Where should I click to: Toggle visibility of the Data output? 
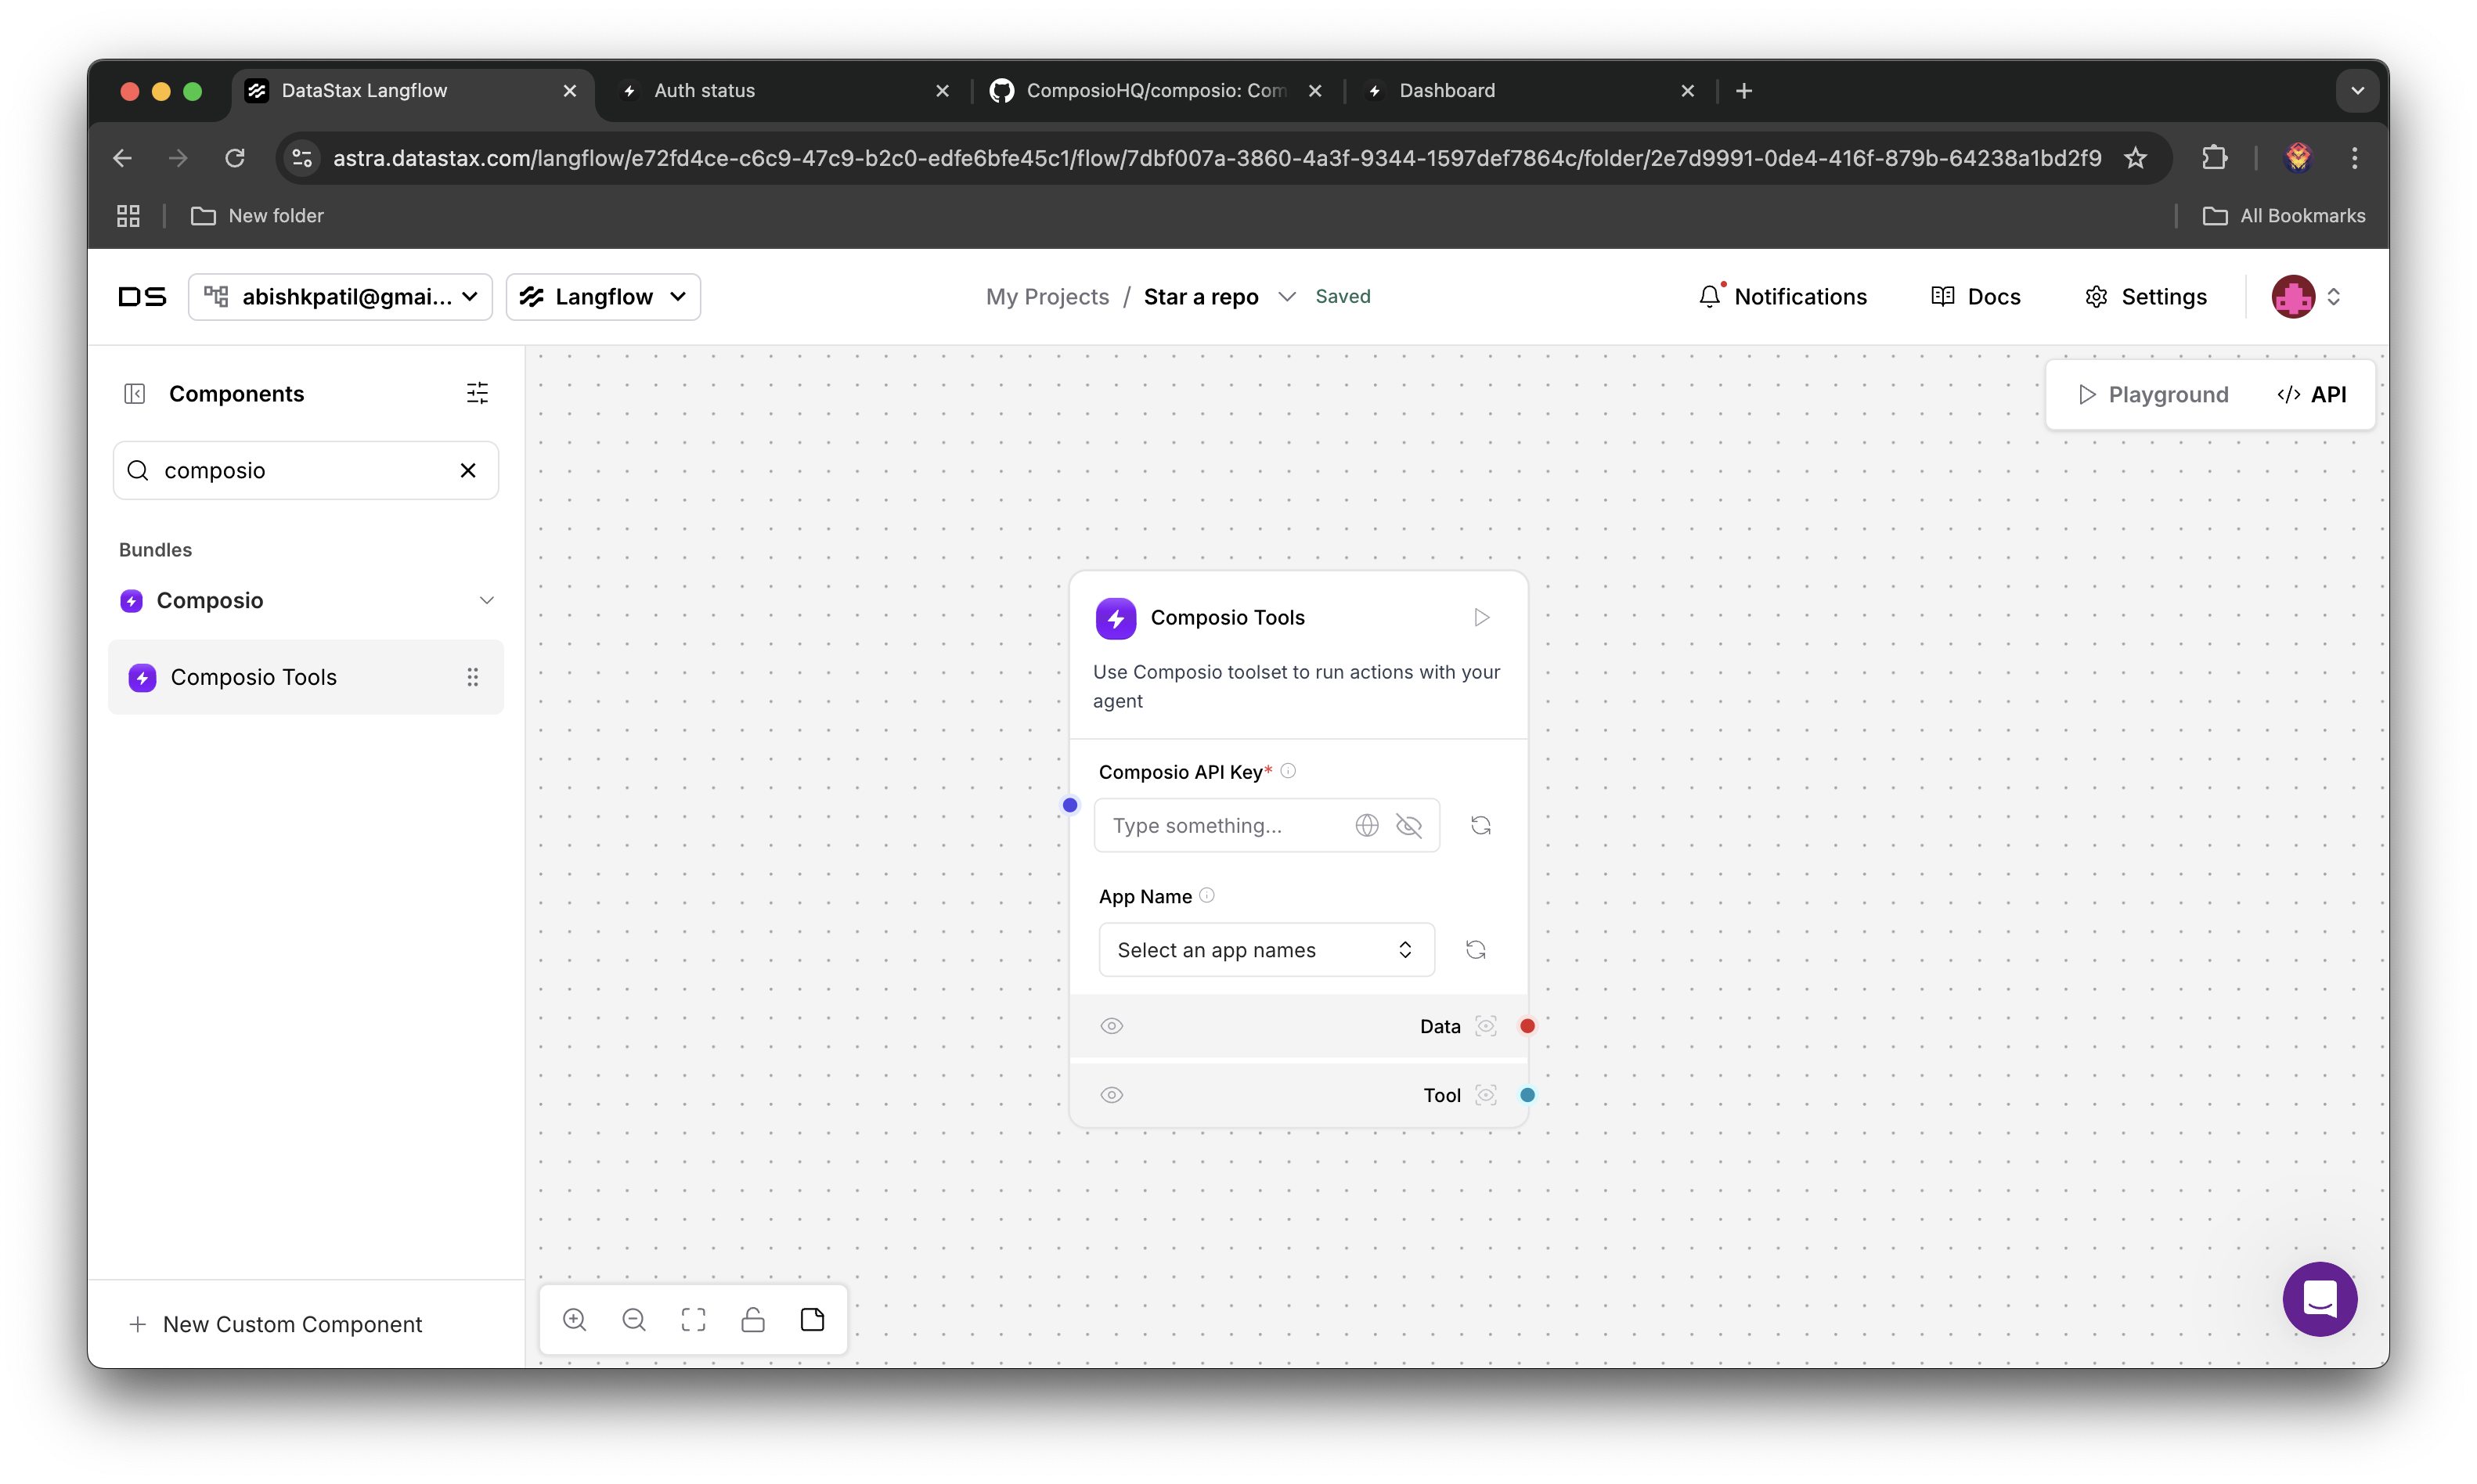1112,1026
